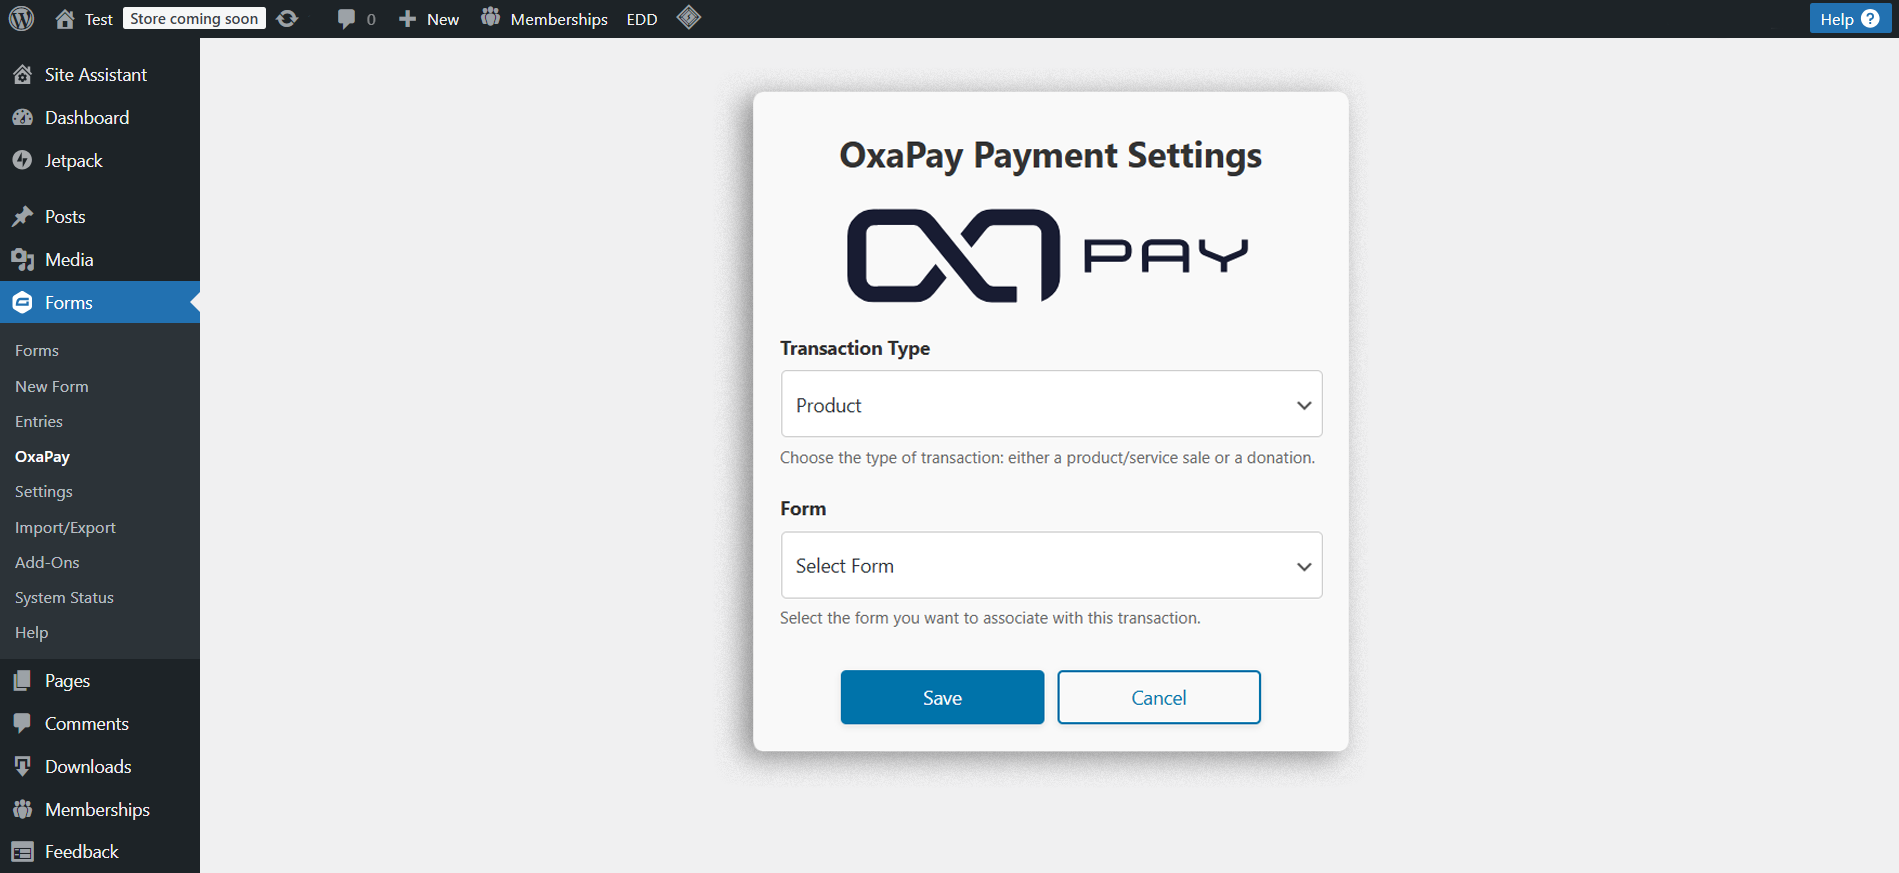1899x873 pixels.
Task: Click the diamond icon next to EDD
Action: coord(689,18)
